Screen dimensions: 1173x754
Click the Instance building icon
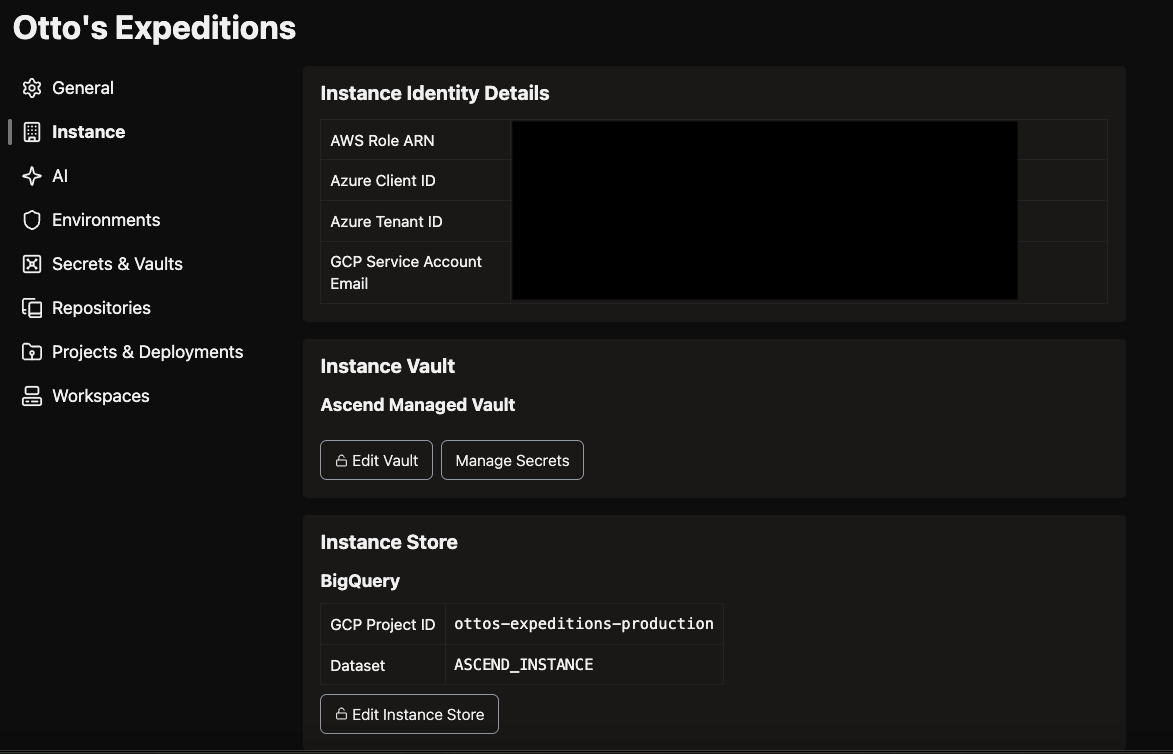click(31, 132)
